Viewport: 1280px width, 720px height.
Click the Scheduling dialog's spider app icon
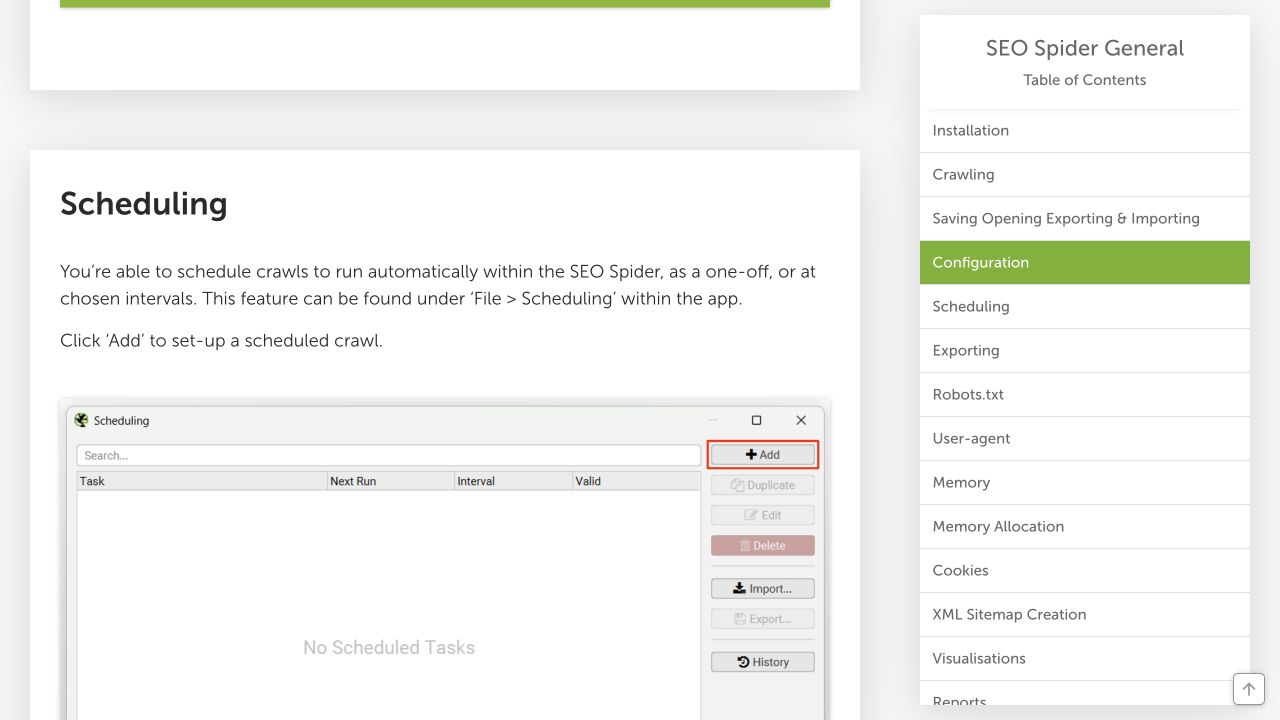pos(82,421)
